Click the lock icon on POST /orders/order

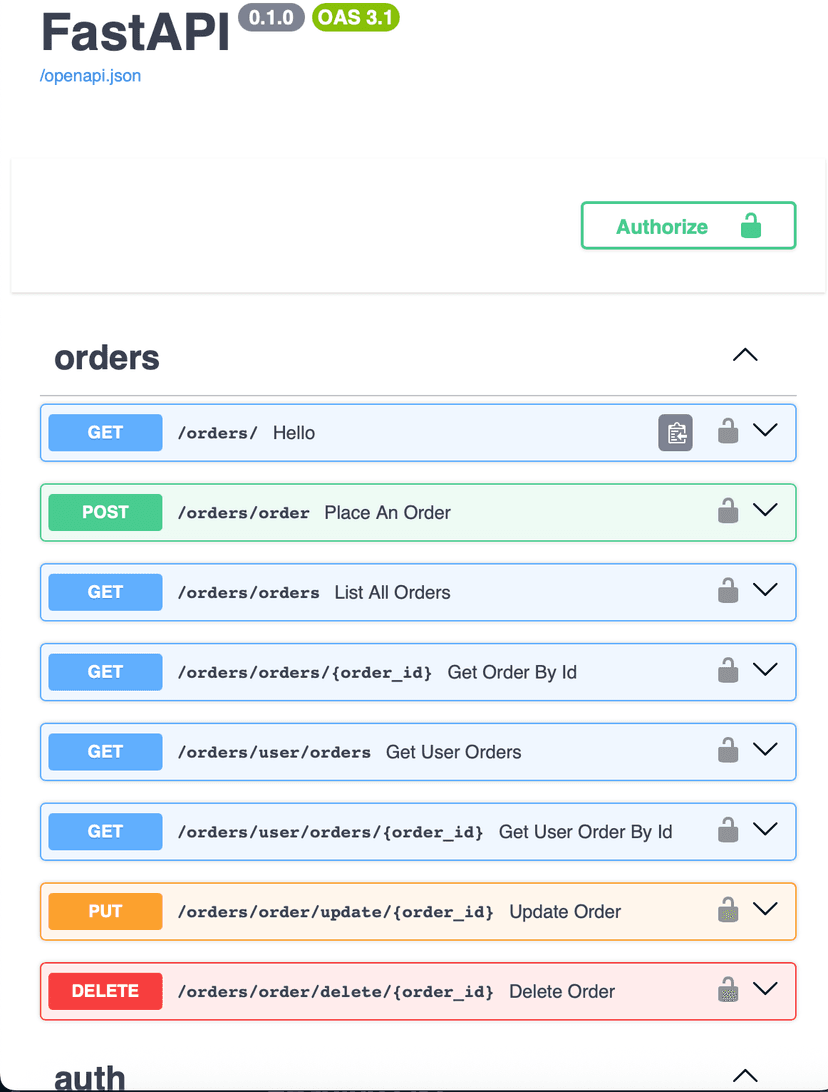tap(727, 511)
